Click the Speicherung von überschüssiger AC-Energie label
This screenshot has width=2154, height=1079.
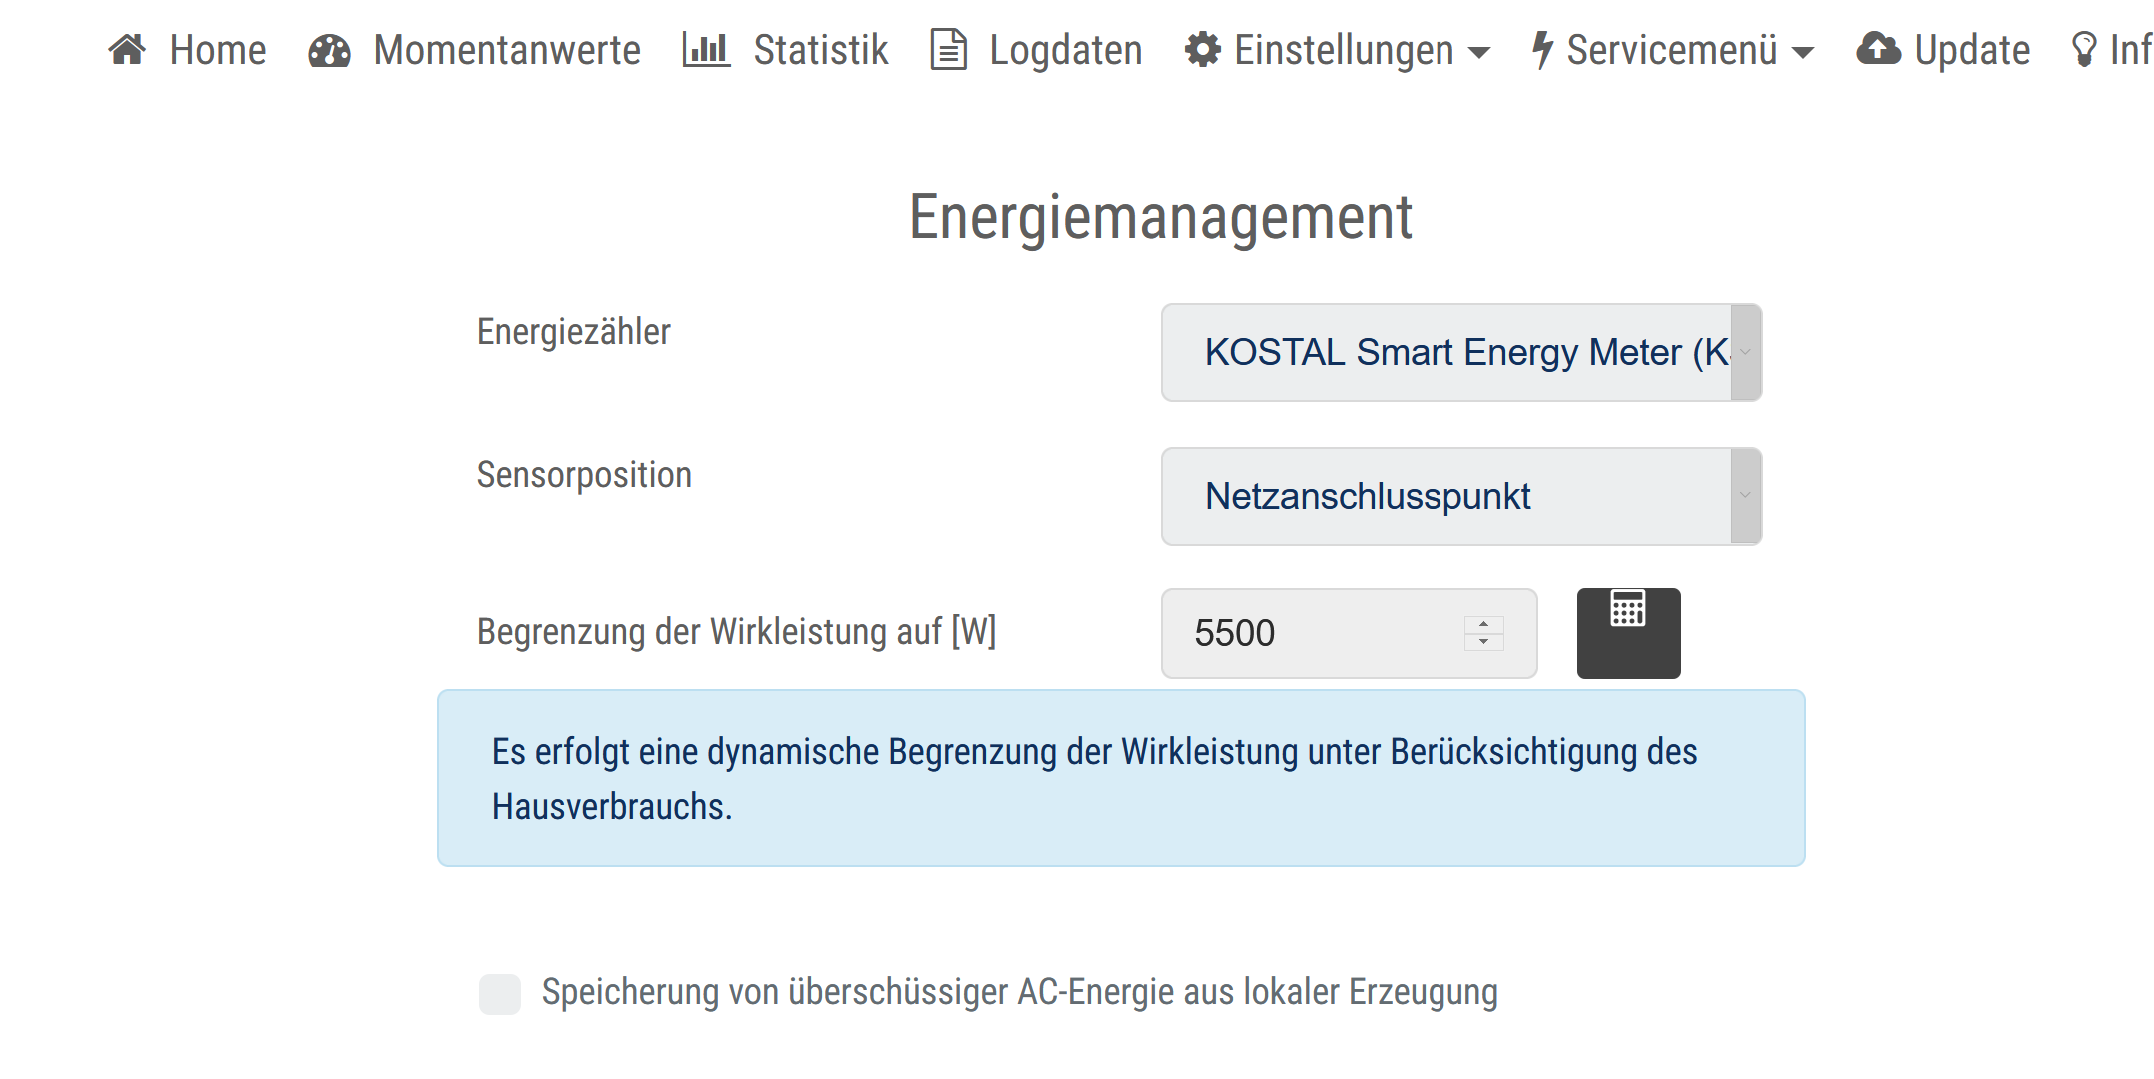click(x=1019, y=992)
